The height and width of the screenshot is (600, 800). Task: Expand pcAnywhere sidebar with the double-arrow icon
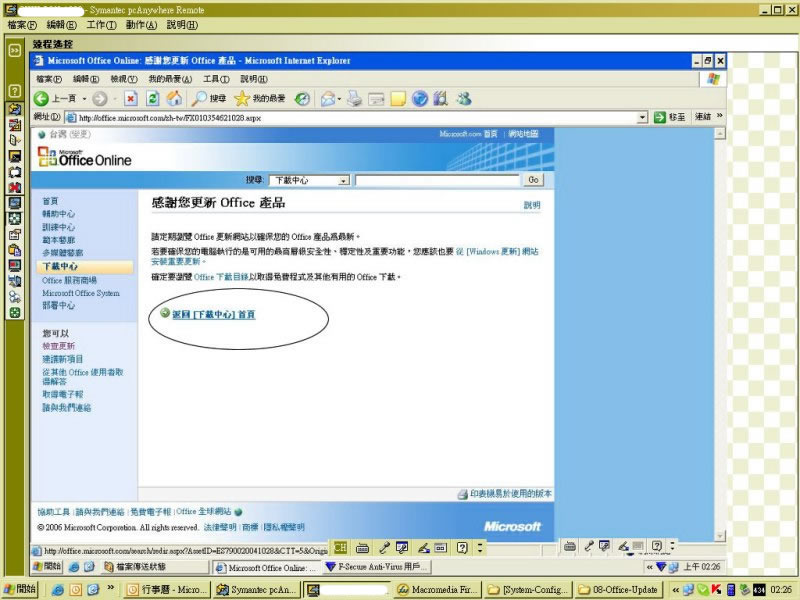(x=15, y=50)
